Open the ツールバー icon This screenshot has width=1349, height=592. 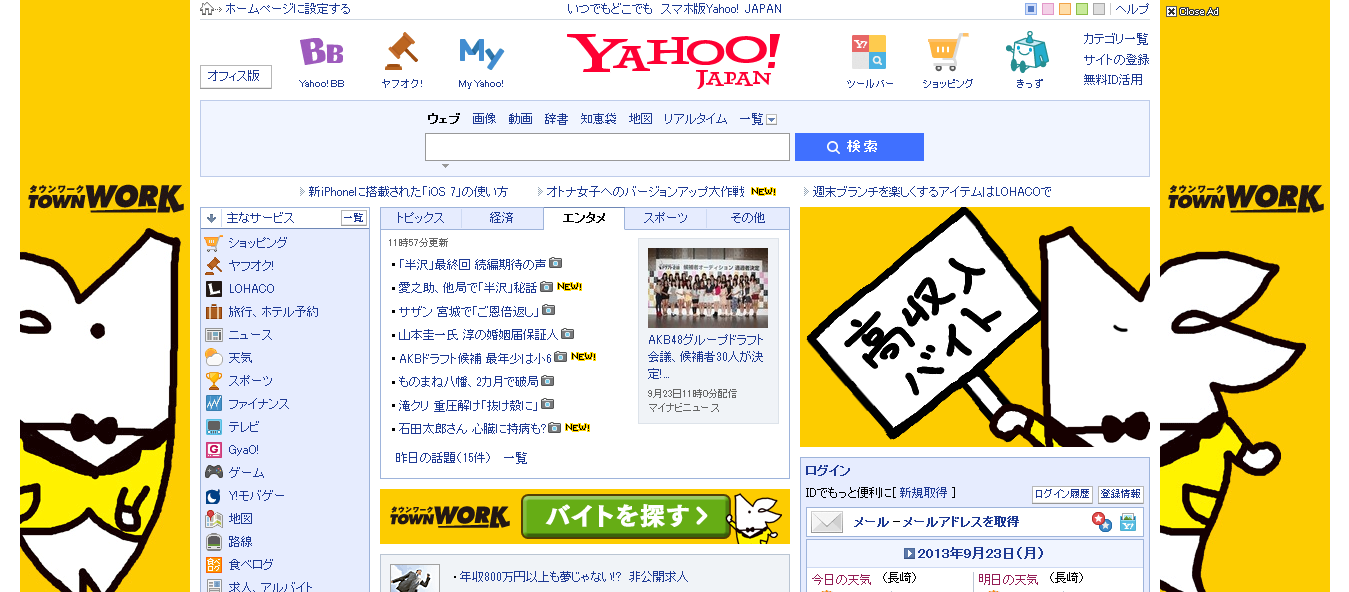point(868,52)
